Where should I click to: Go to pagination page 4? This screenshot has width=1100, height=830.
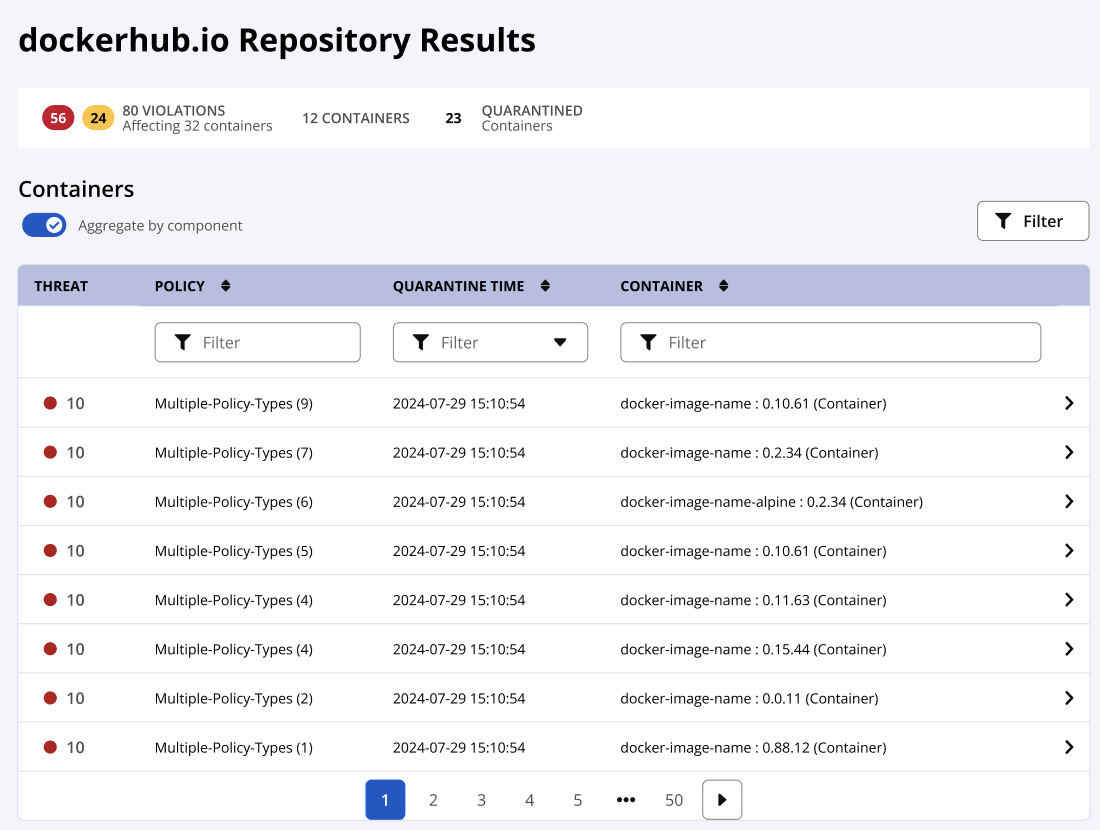click(x=530, y=800)
